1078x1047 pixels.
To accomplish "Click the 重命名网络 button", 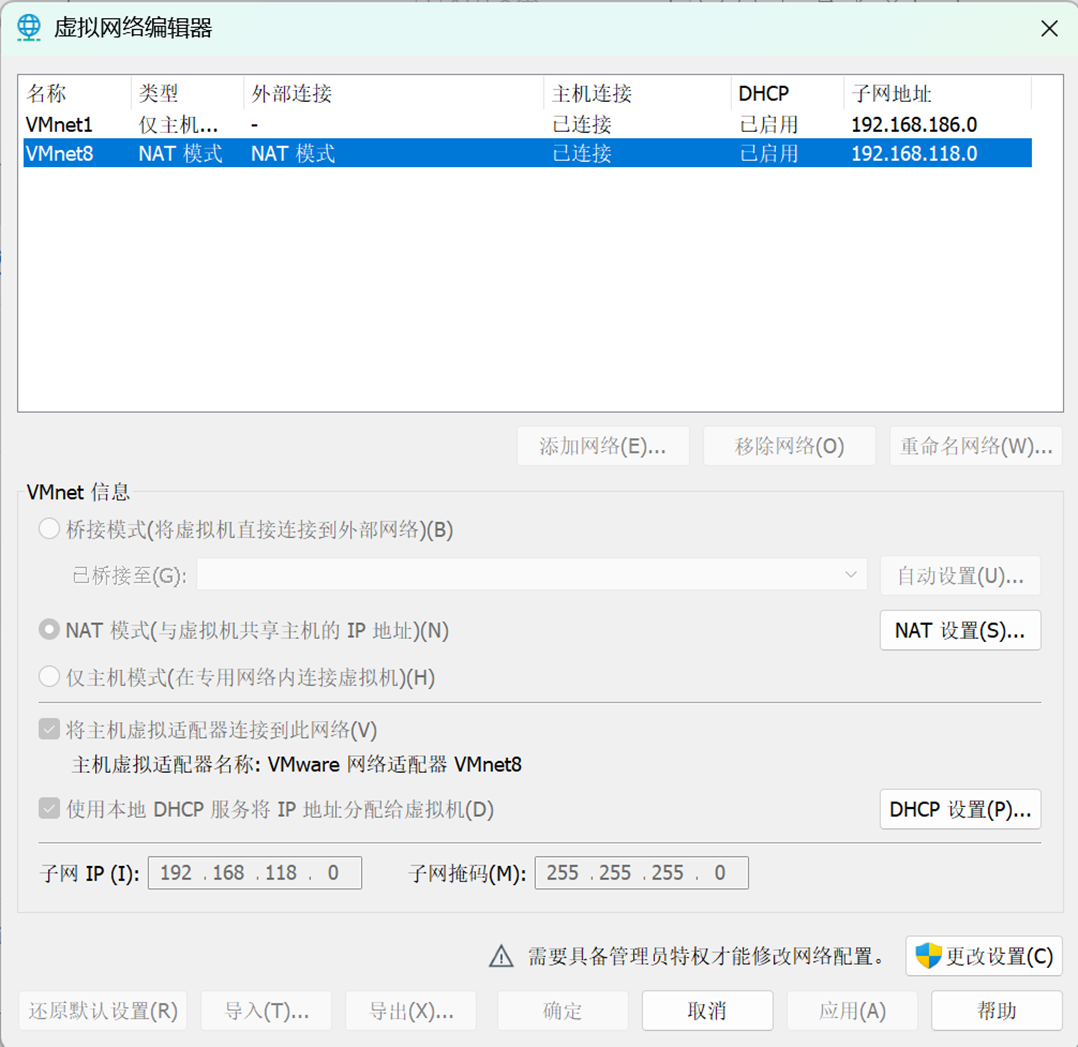I will point(976,446).
